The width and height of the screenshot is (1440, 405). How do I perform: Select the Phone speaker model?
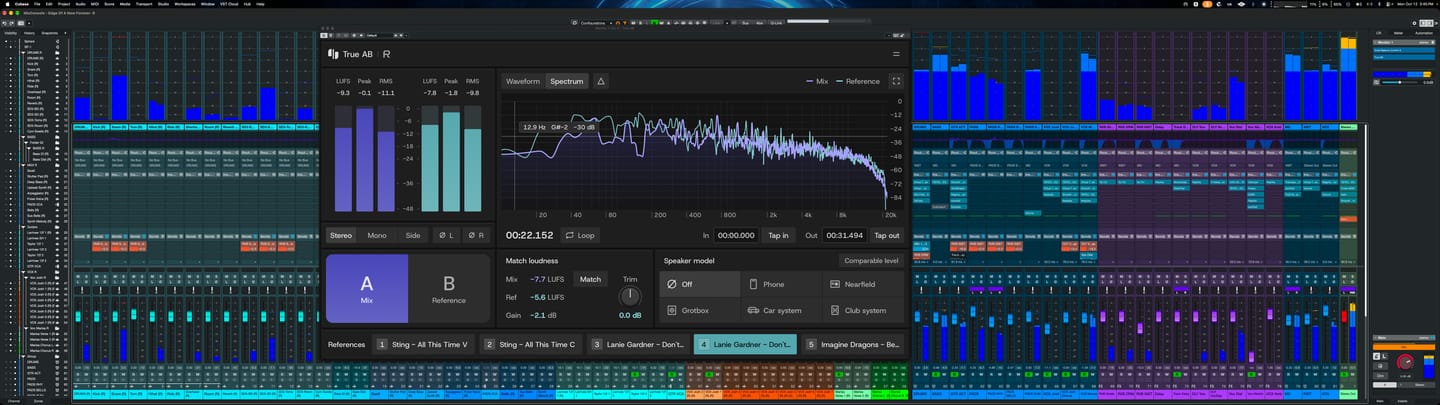tap(781, 284)
